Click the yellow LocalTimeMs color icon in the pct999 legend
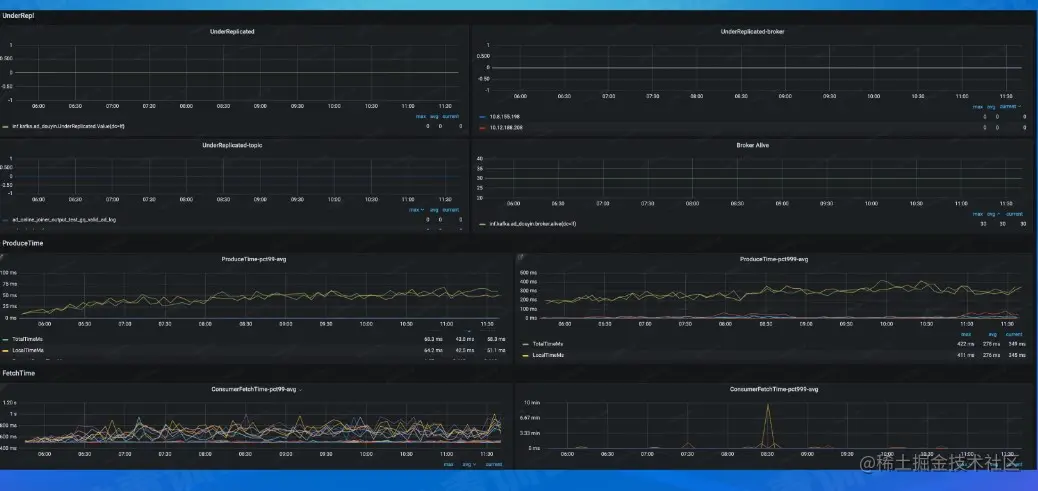The height and width of the screenshot is (491, 1038). (x=526, y=355)
